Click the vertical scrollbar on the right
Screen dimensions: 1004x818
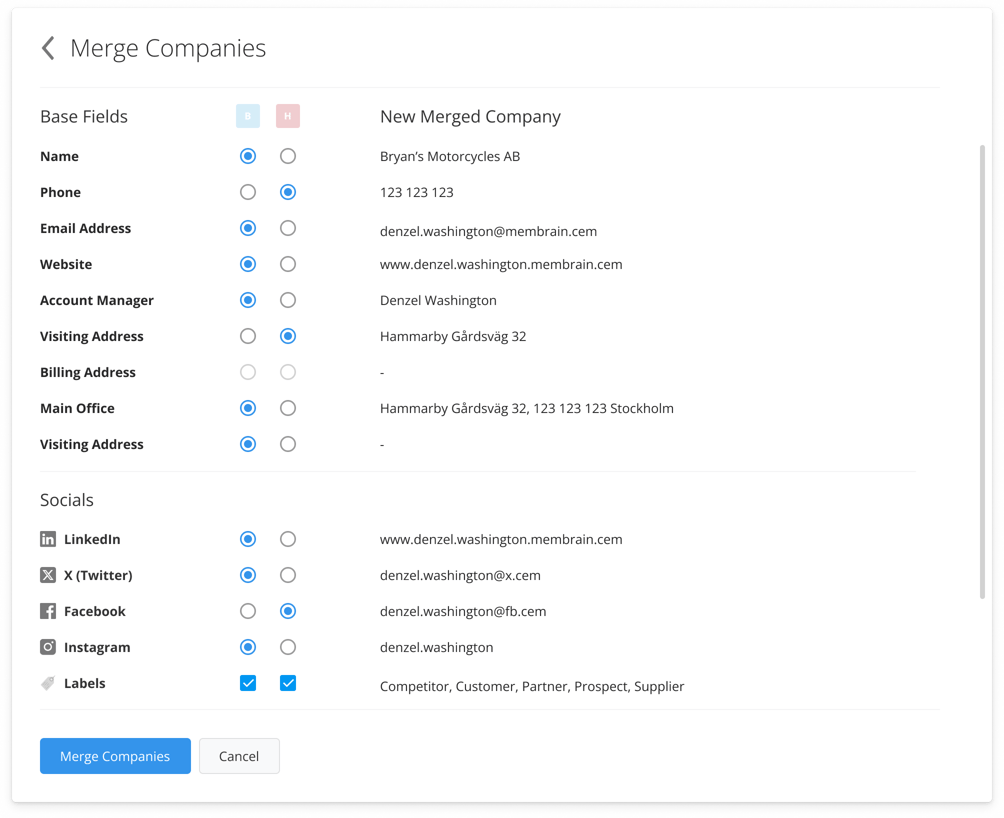[x=982, y=370]
